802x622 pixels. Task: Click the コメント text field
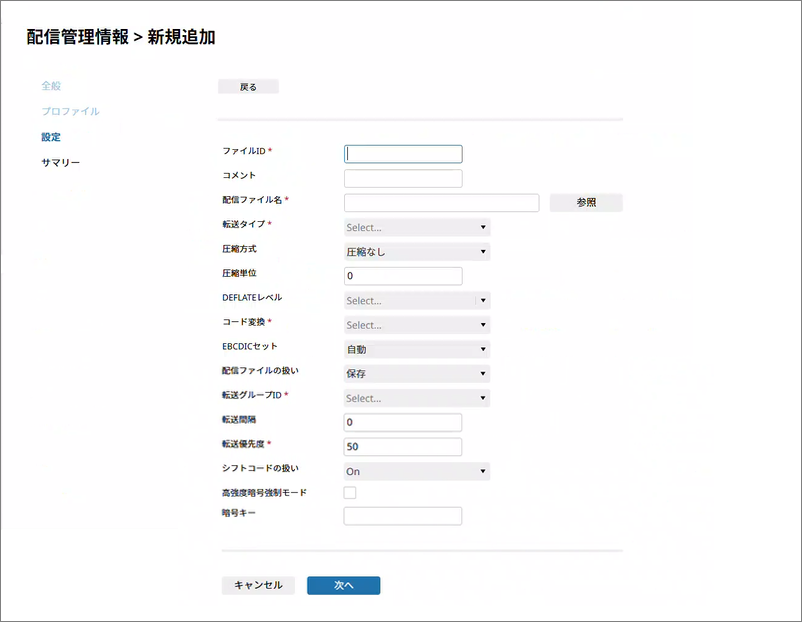click(403, 179)
